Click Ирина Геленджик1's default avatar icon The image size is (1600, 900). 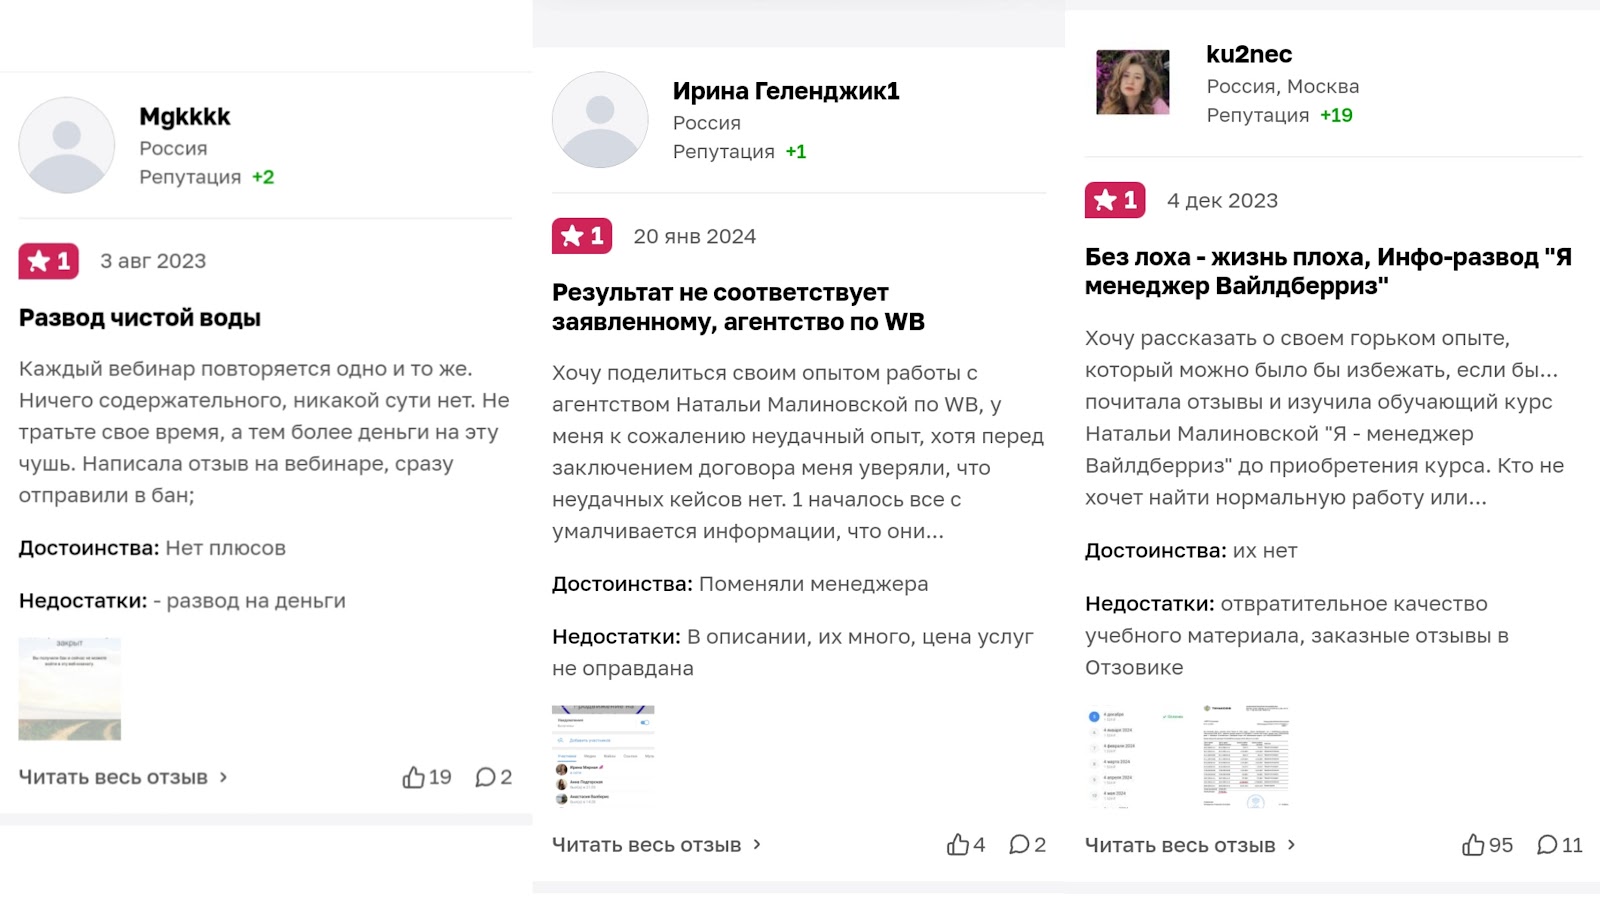tap(600, 120)
